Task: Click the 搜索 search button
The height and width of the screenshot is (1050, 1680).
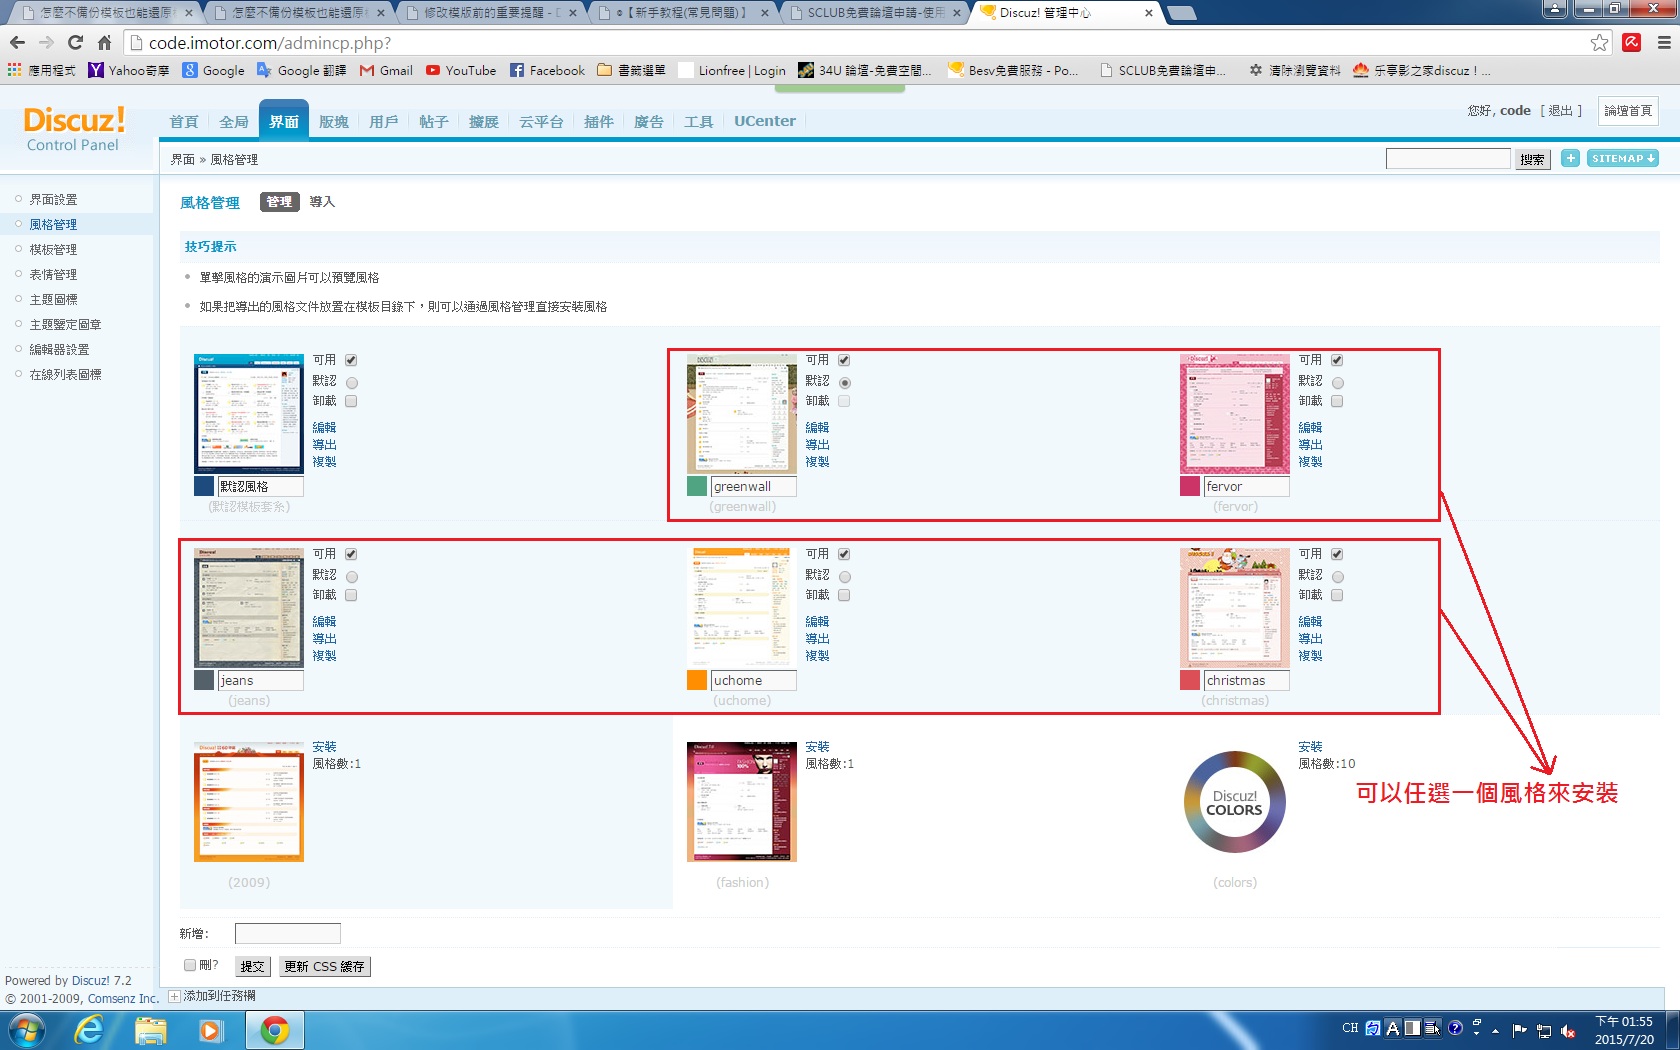Action: pyautogui.click(x=1532, y=159)
